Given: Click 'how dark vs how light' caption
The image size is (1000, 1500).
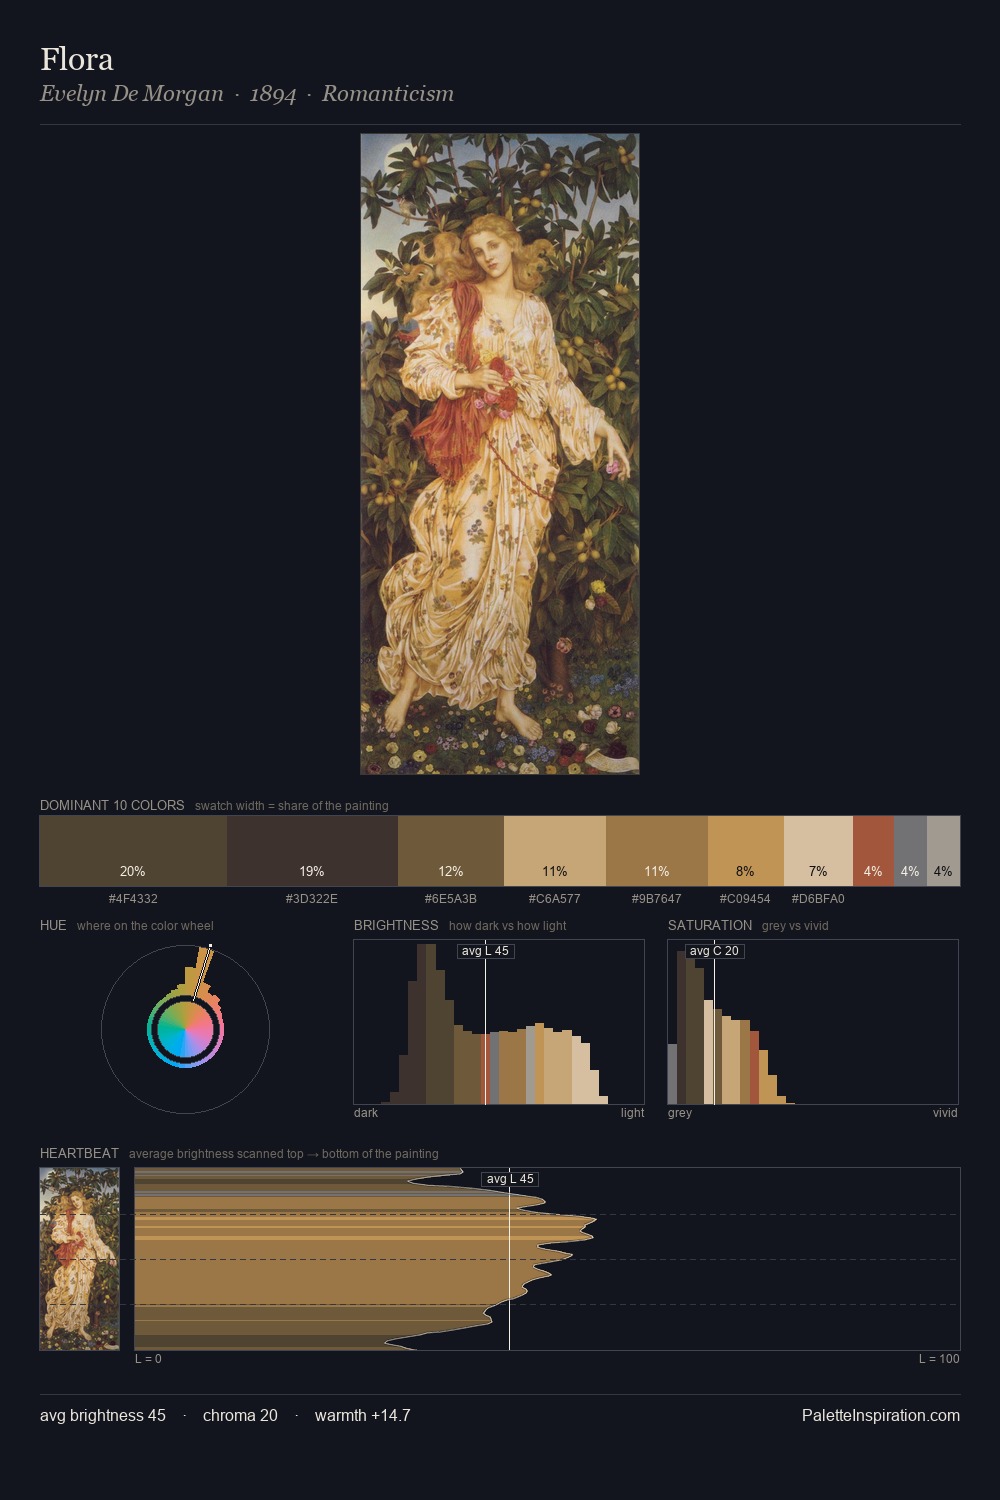Looking at the screenshot, I should pos(507,926).
